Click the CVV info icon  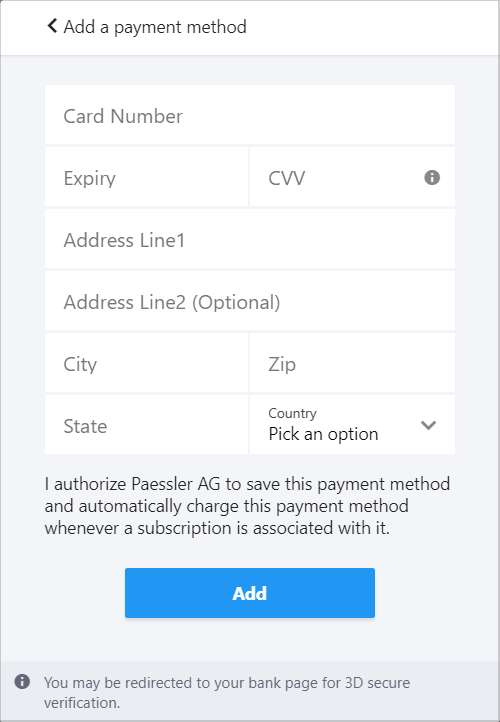pyautogui.click(x=432, y=177)
